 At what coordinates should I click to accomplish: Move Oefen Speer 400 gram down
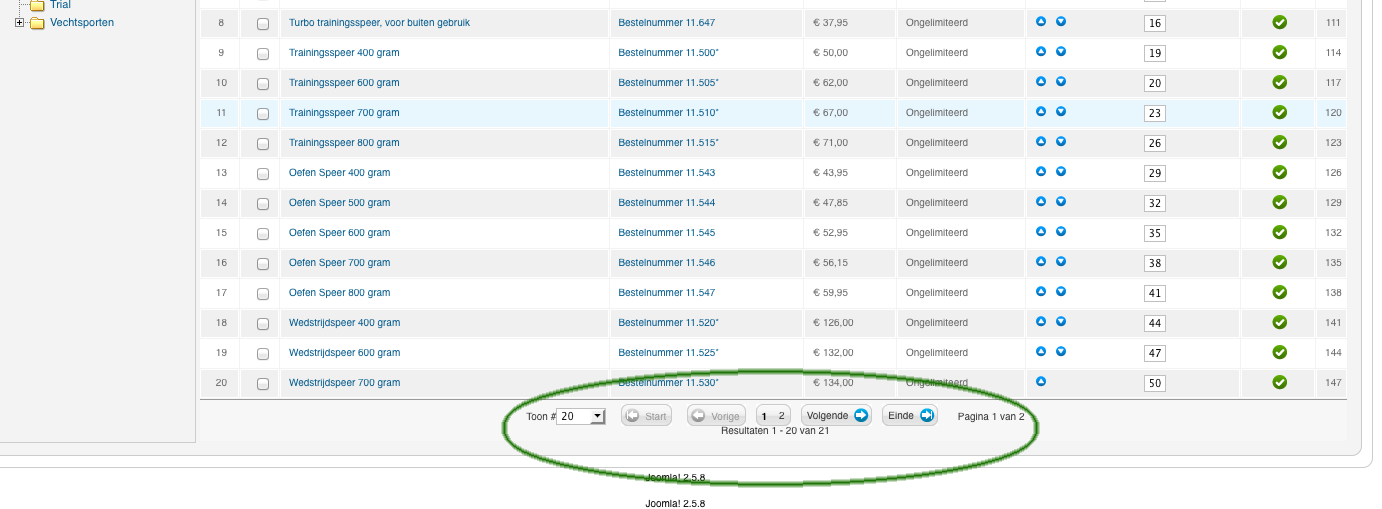1061,171
